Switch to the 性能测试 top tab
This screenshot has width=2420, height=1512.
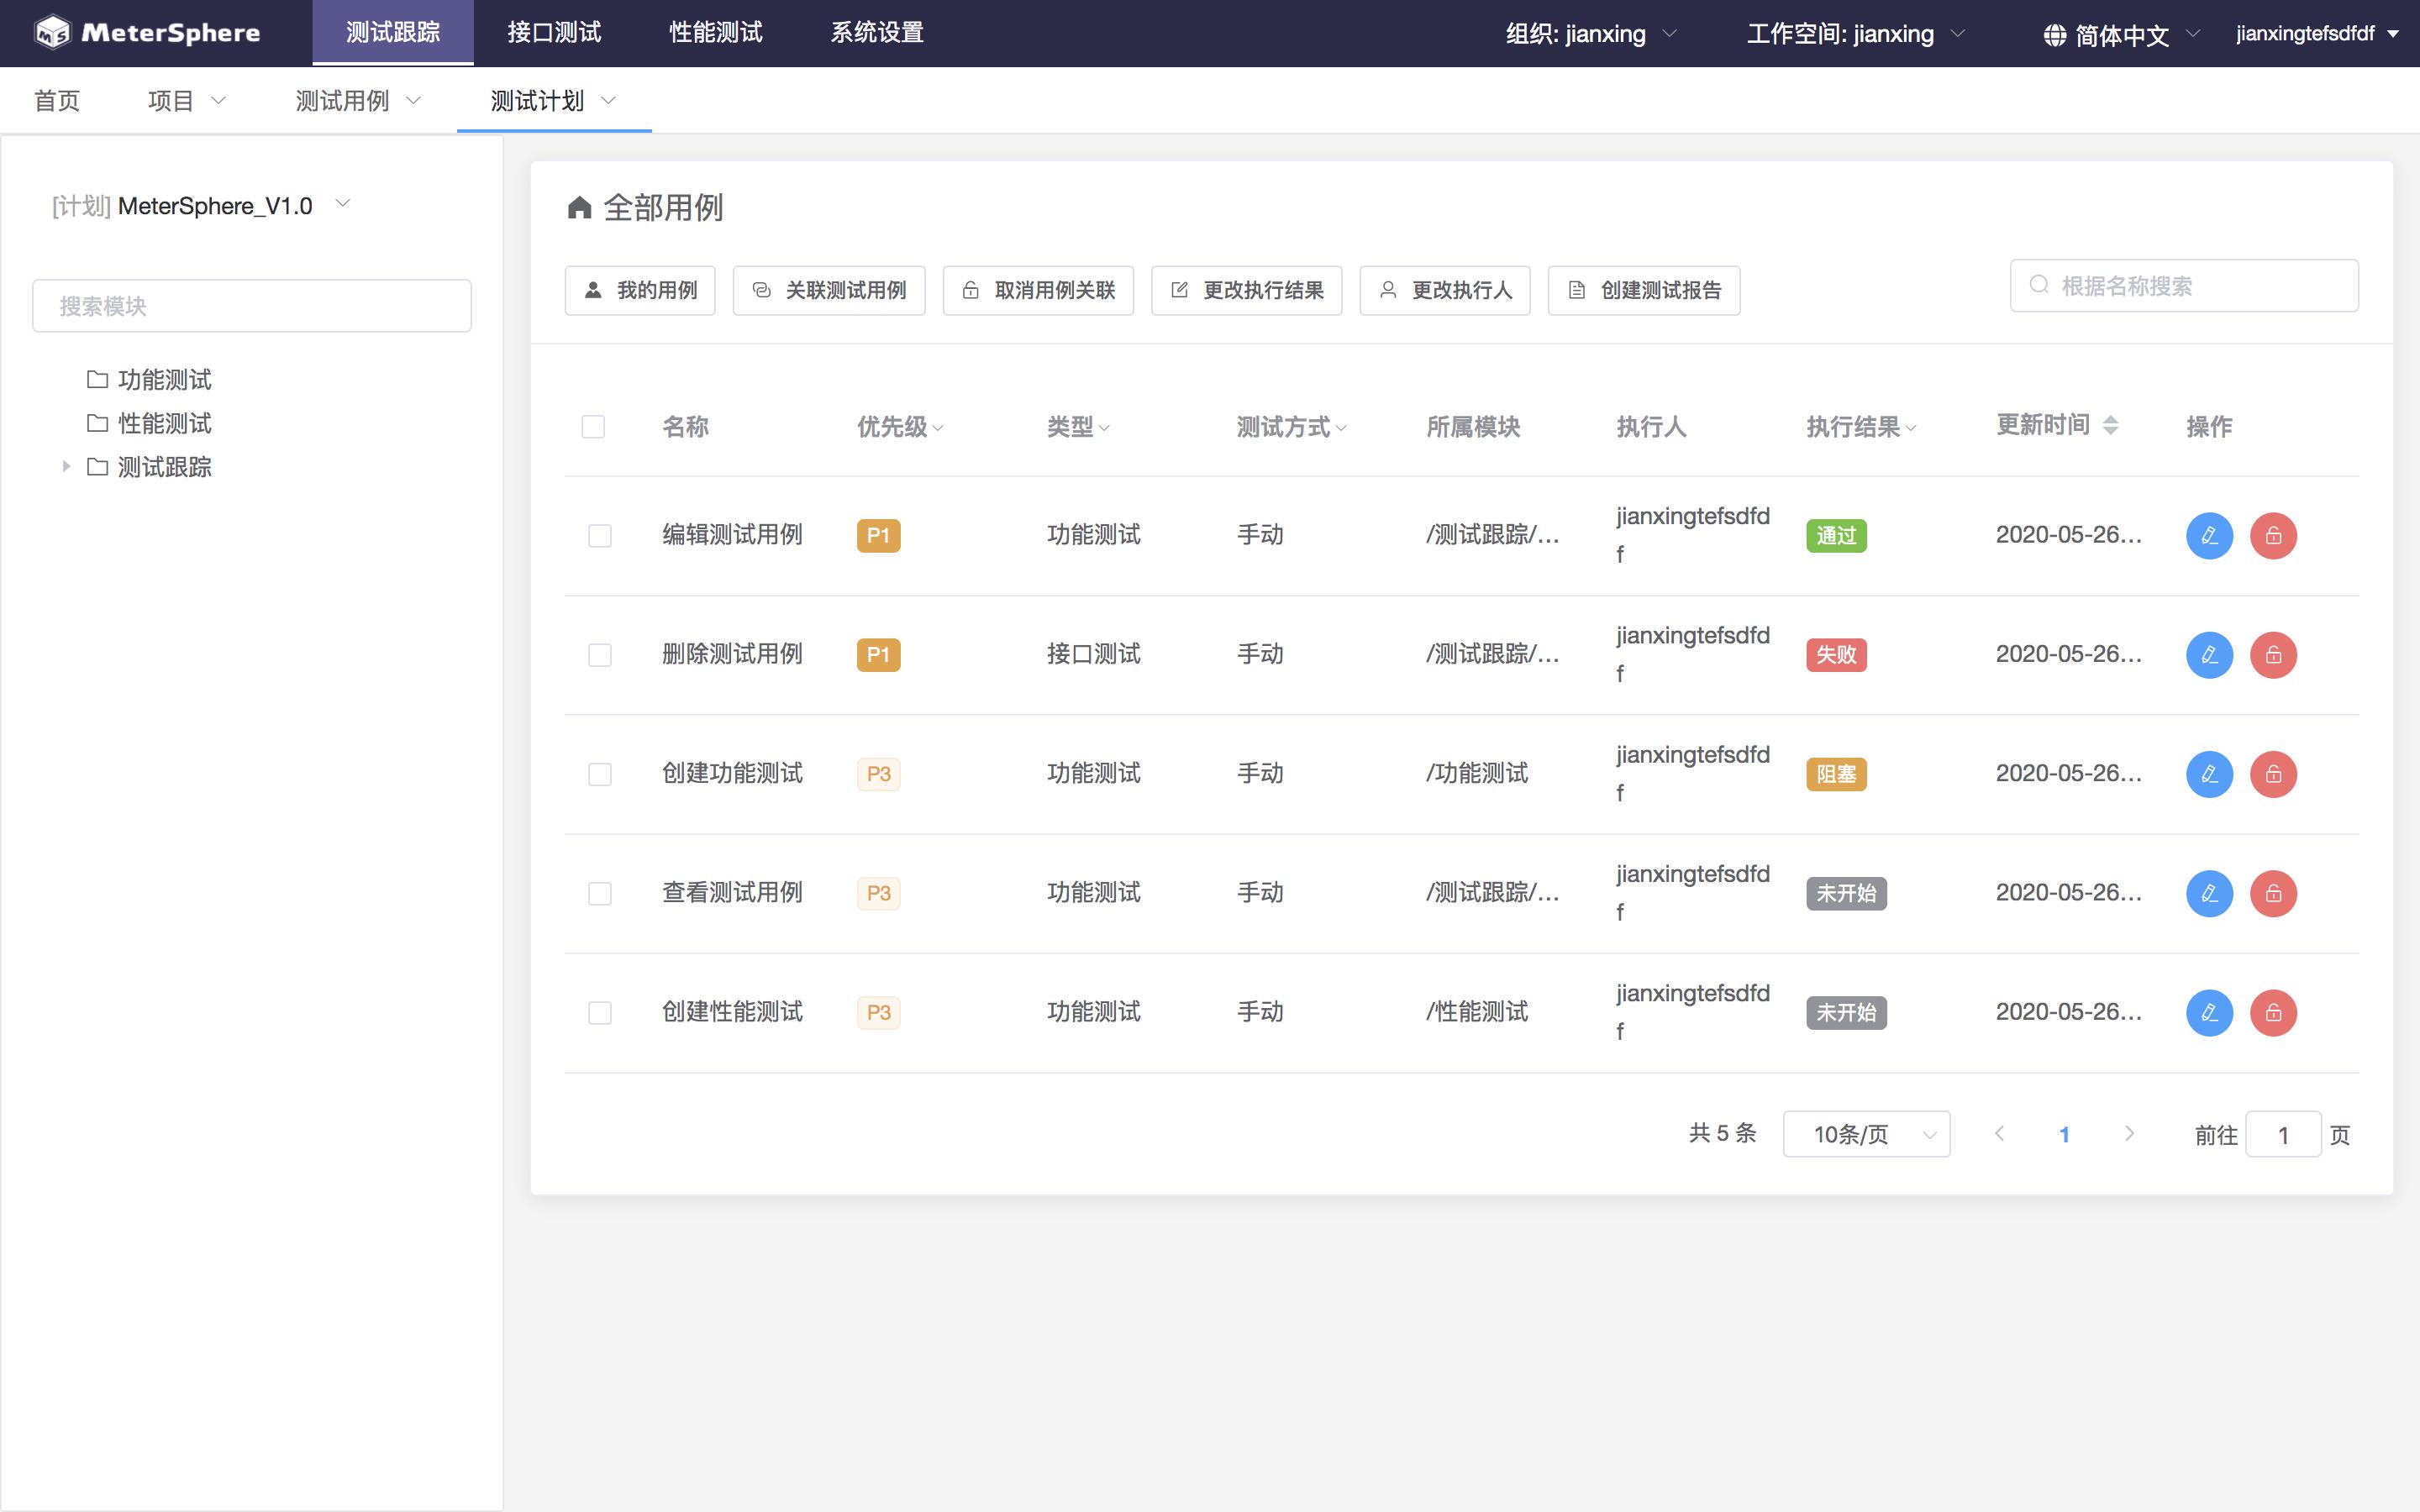(716, 33)
